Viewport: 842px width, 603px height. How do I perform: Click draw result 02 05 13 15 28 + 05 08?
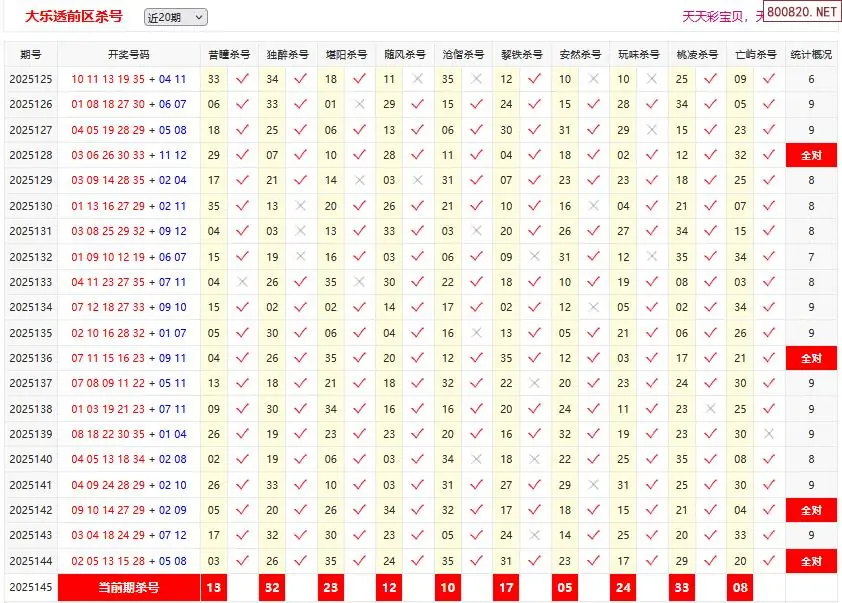129,561
